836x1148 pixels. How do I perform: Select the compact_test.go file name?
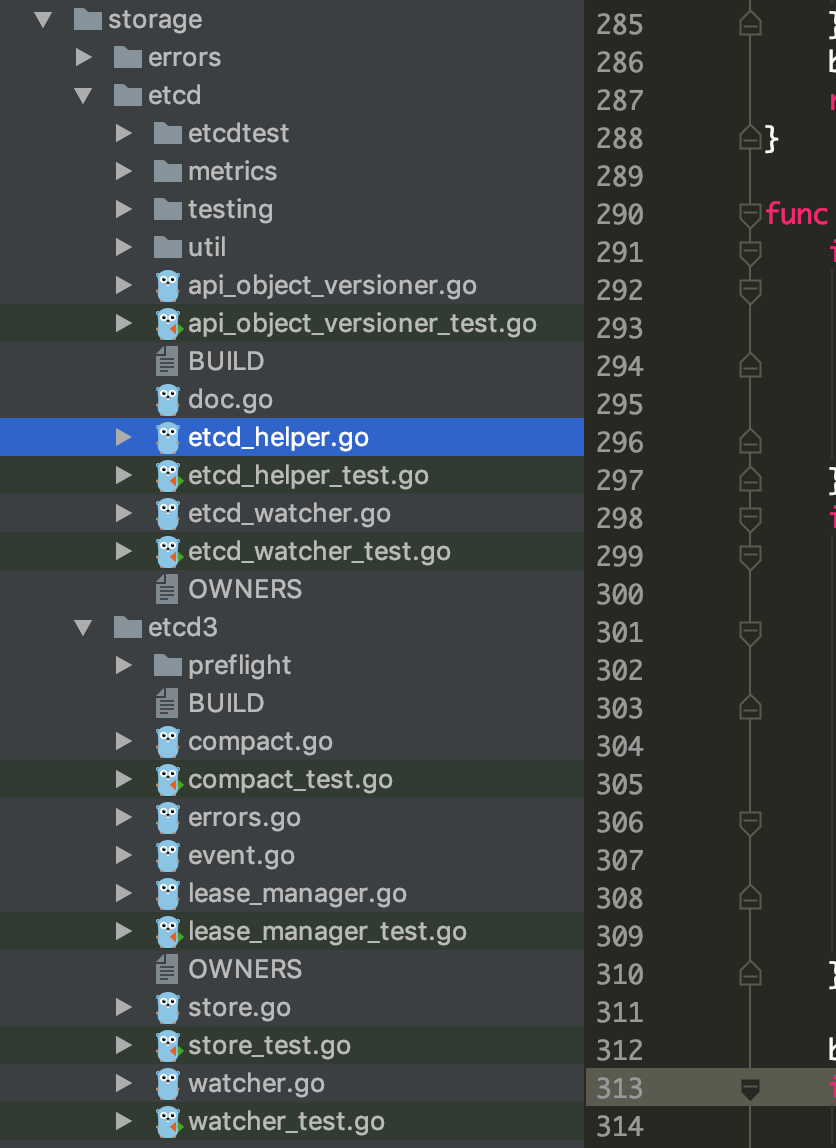tap(291, 780)
